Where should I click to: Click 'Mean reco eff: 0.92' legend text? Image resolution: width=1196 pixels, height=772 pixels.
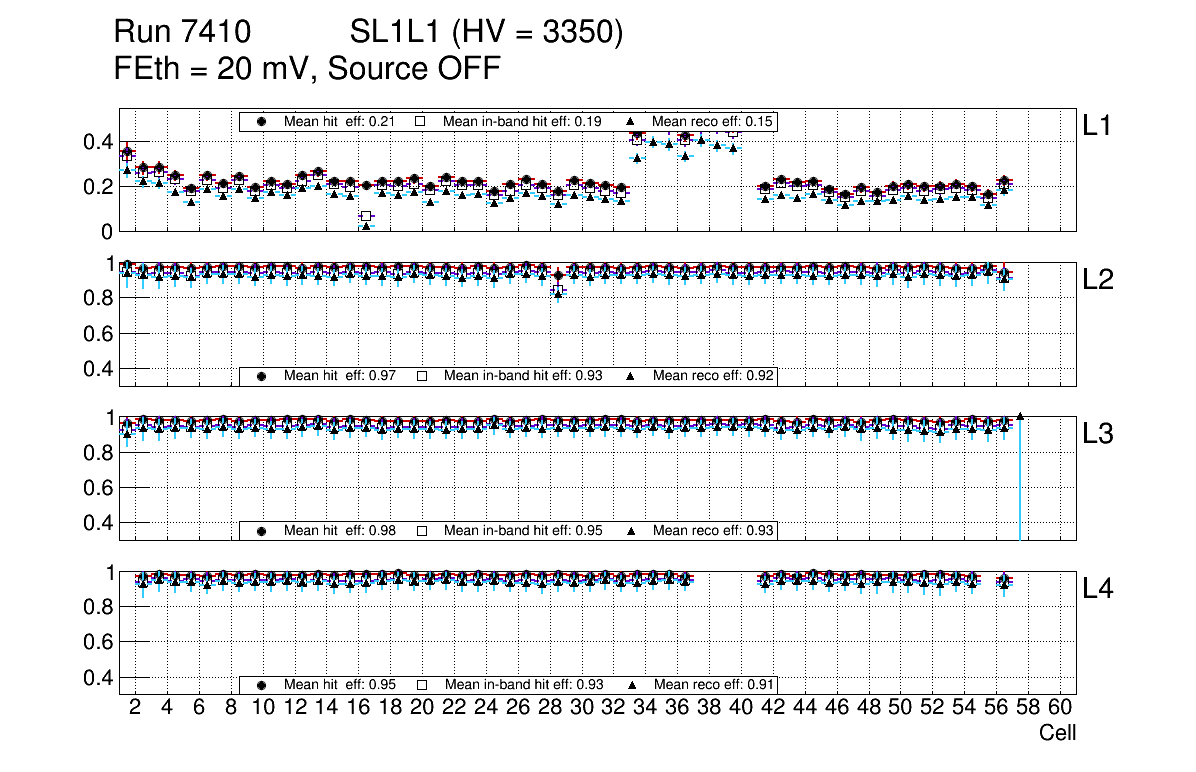713,376
